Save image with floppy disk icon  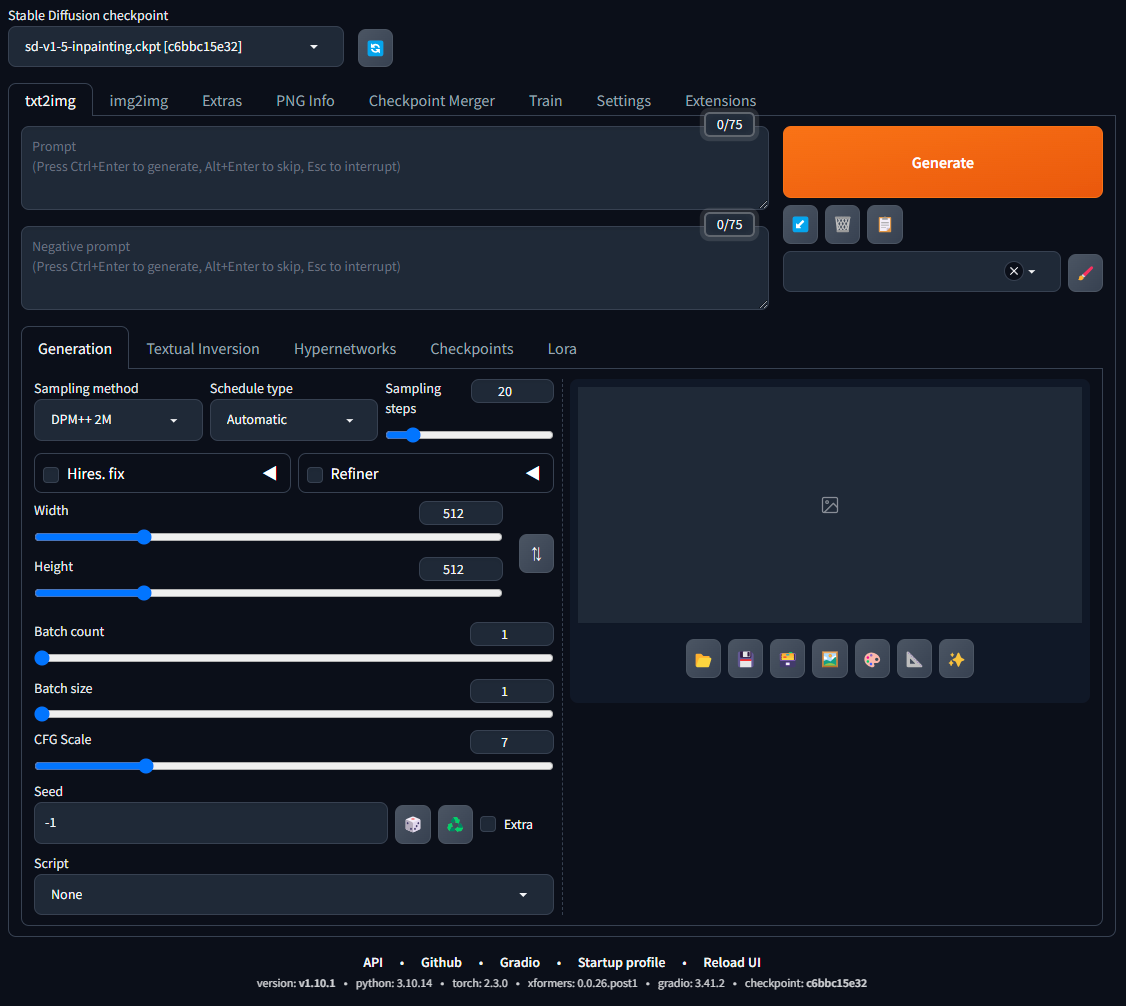click(x=745, y=659)
